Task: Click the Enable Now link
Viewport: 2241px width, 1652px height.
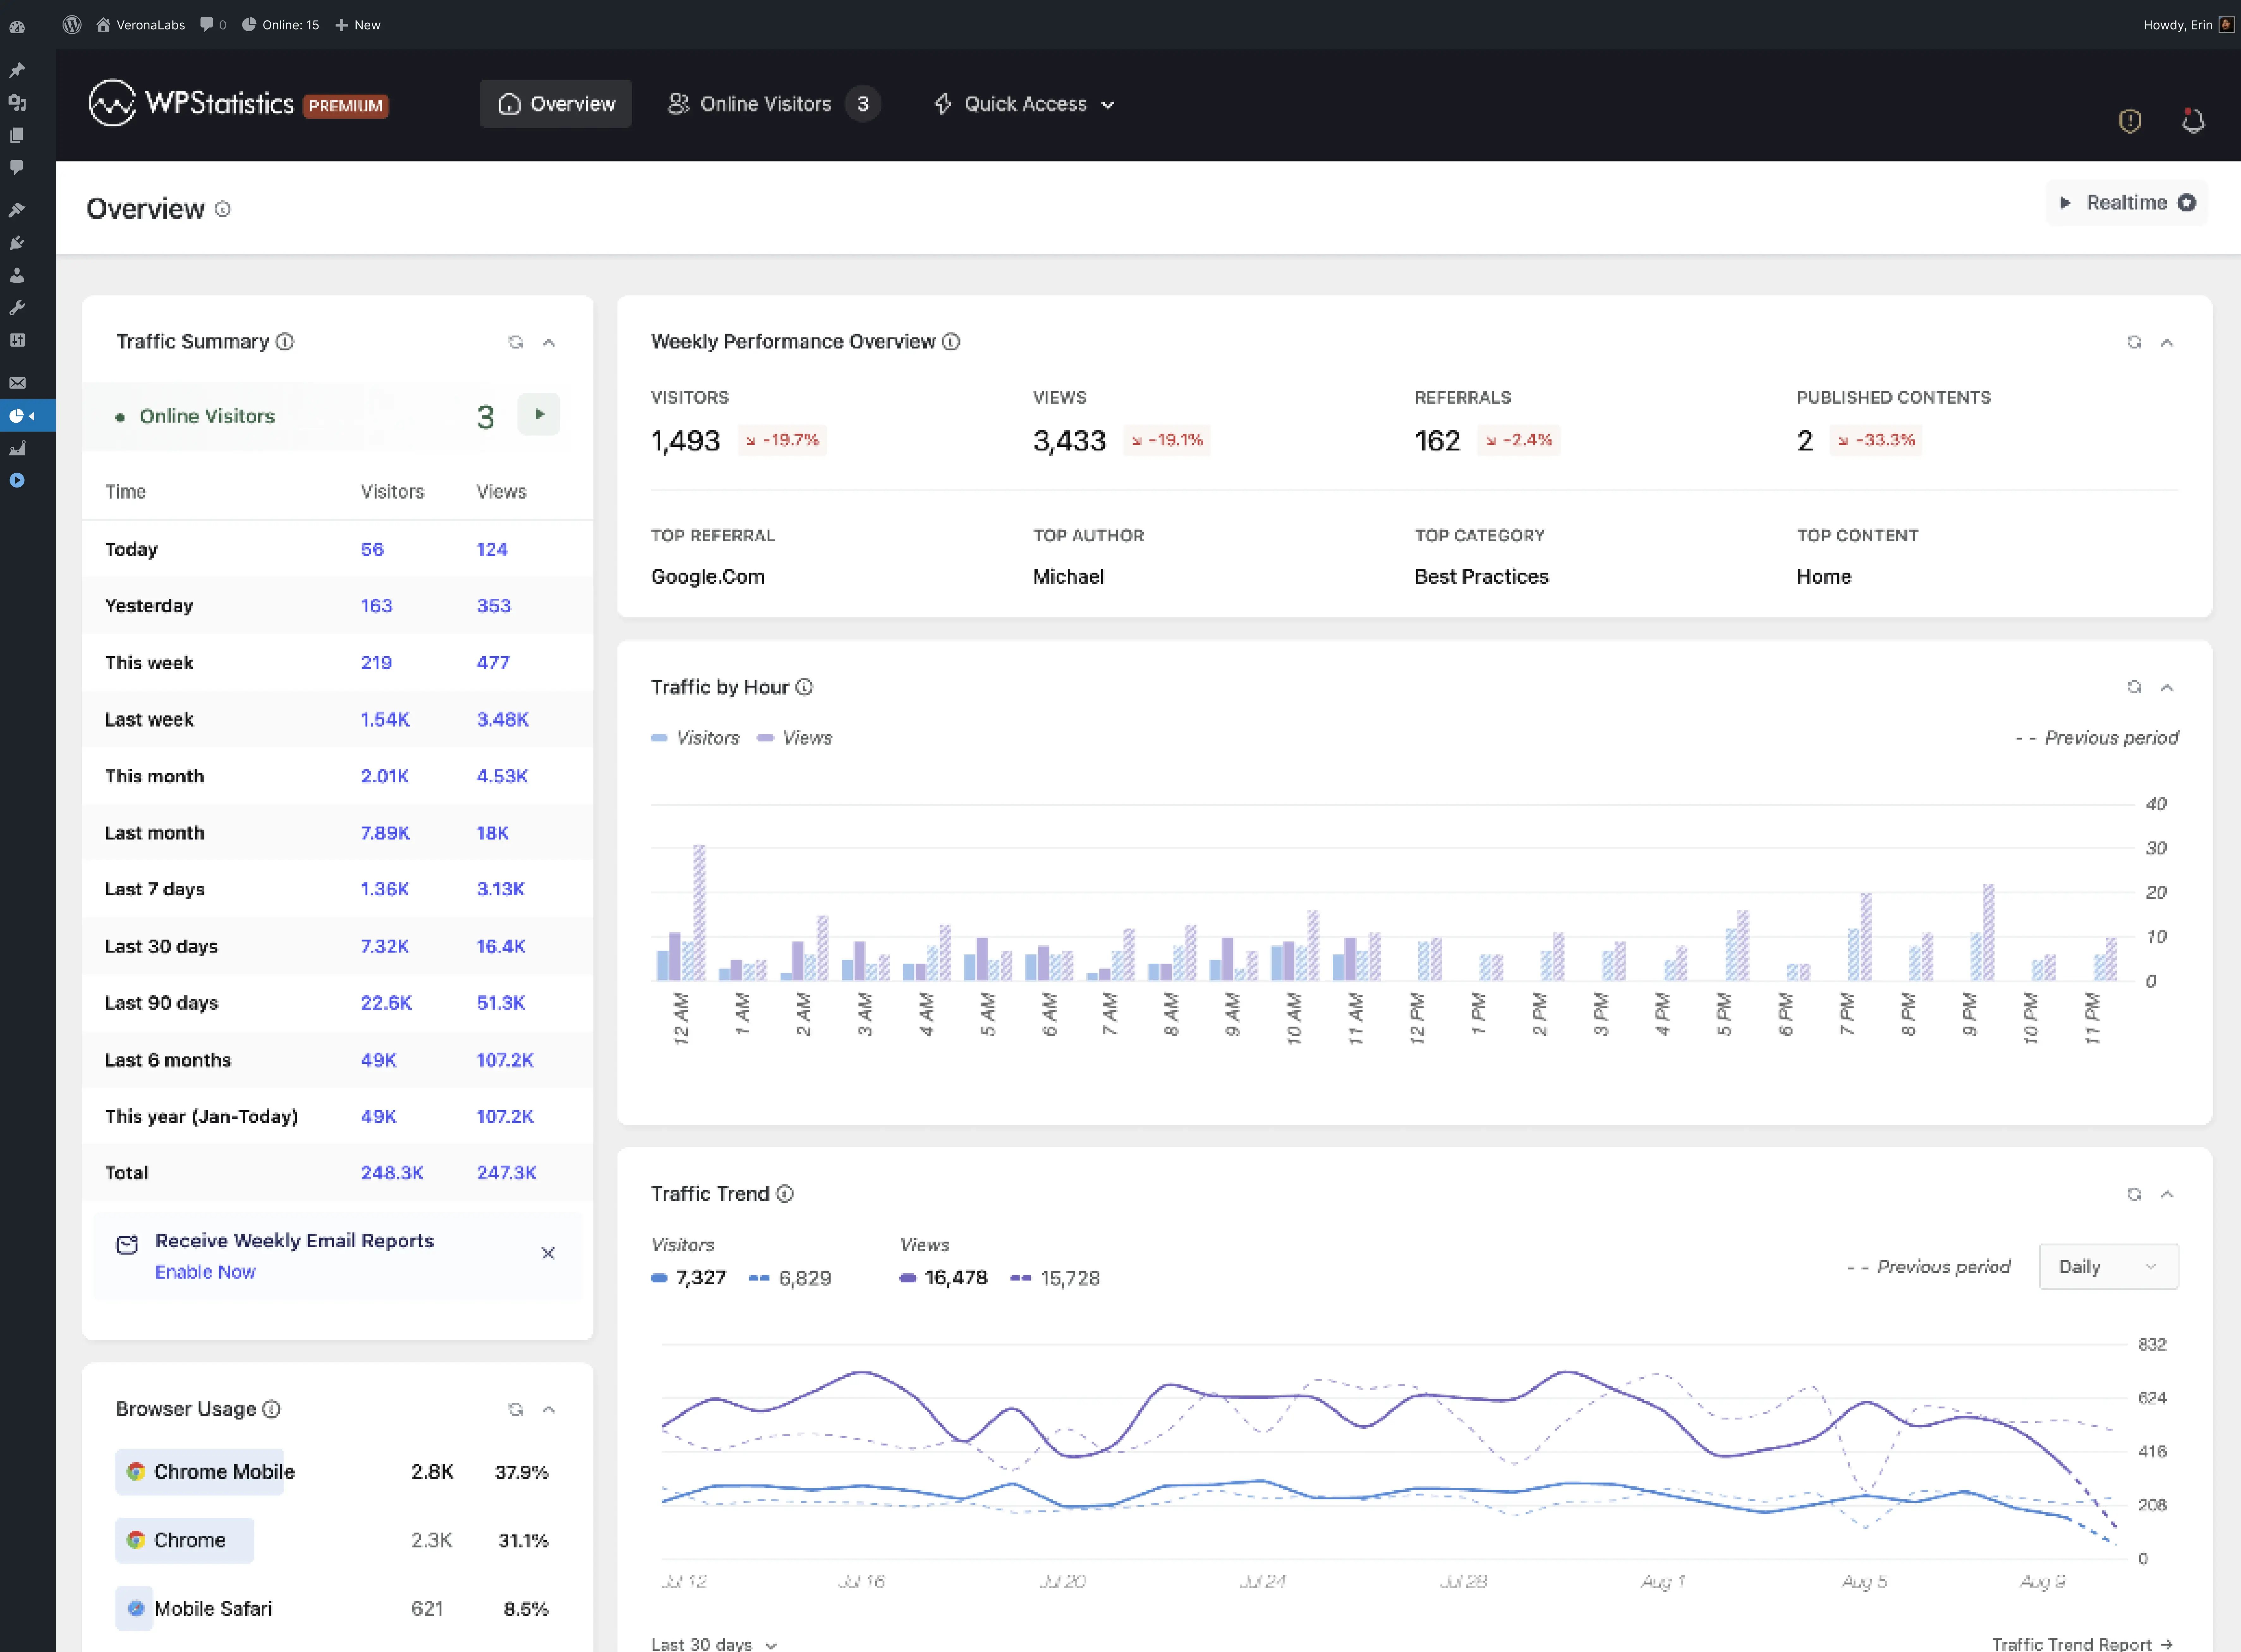Action: click(x=205, y=1272)
